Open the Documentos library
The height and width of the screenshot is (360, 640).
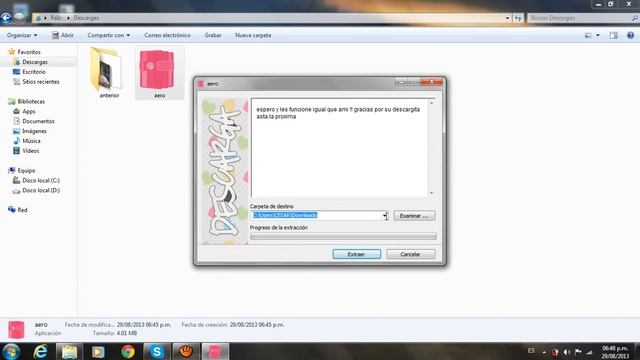tap(38, 121)
